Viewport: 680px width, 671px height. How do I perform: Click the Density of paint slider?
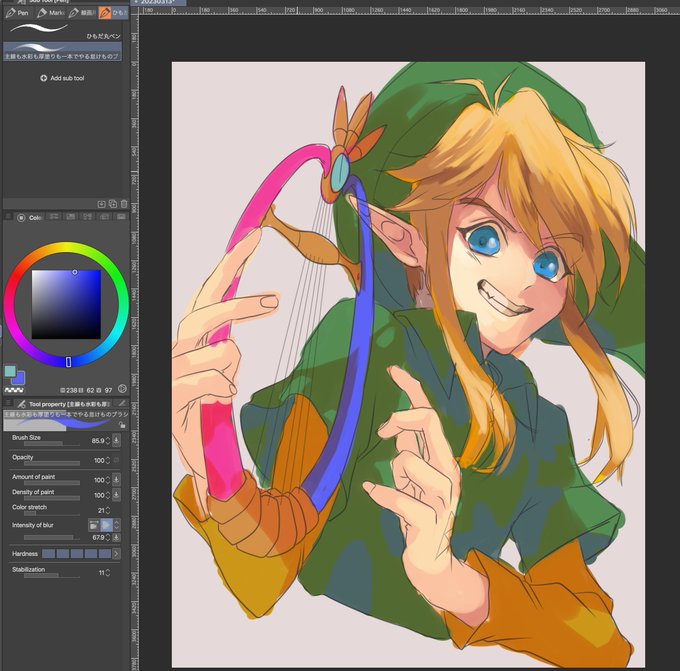(x=52, y=498)
